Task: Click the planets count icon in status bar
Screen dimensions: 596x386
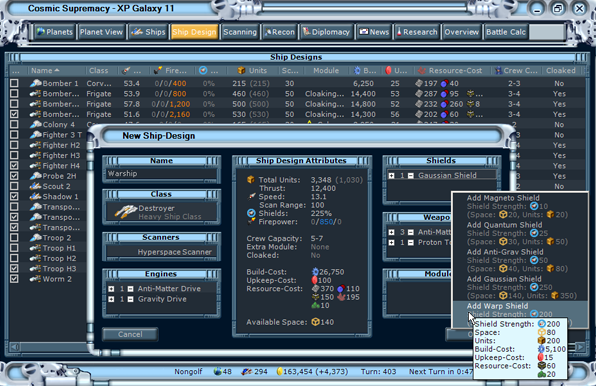Action: [x=217, y=372]
